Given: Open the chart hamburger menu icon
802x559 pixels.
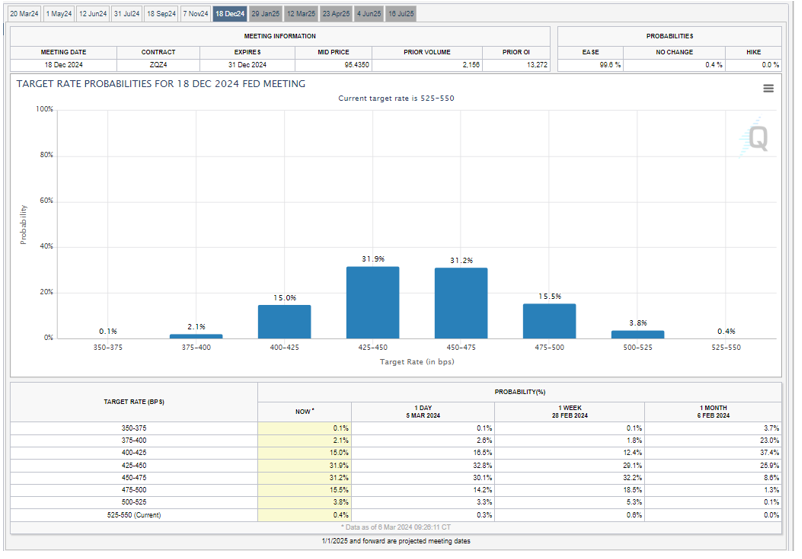Looking at the screenshot, I should tap(768, 89).
